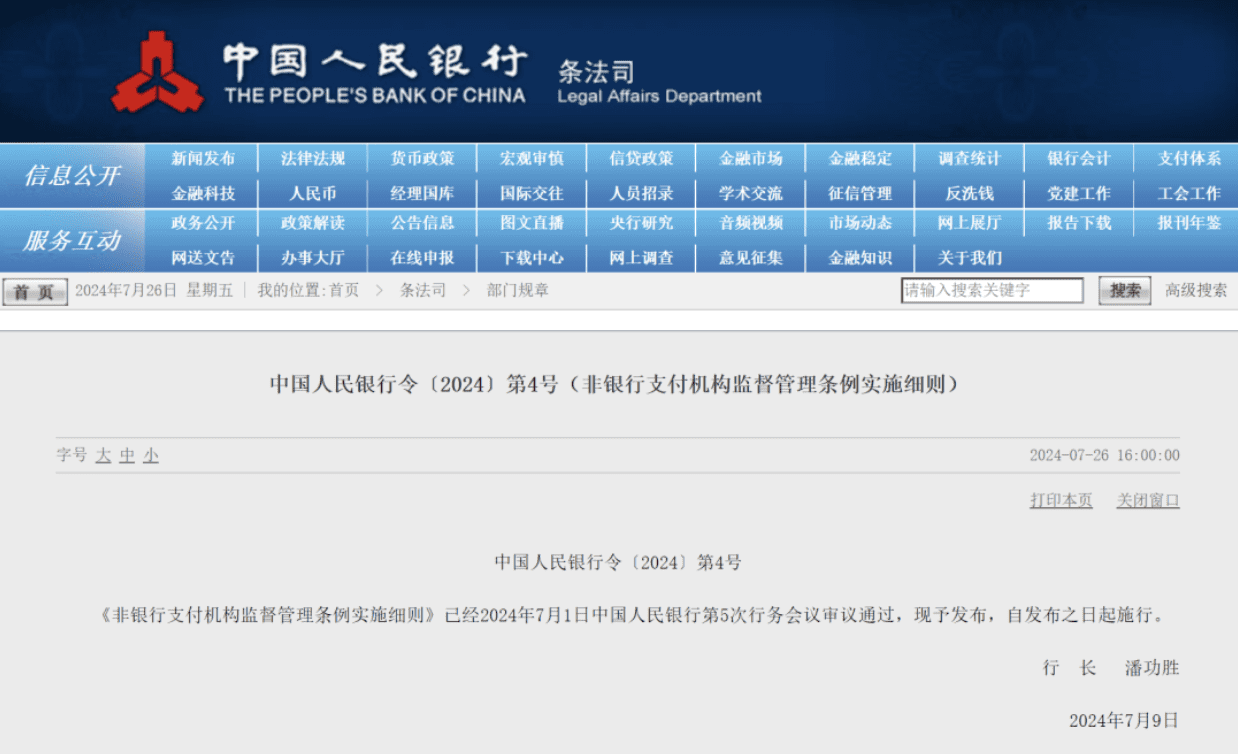Focus the search keyword input field
This screenshot has width=1238, height=754.
[992, 291]
